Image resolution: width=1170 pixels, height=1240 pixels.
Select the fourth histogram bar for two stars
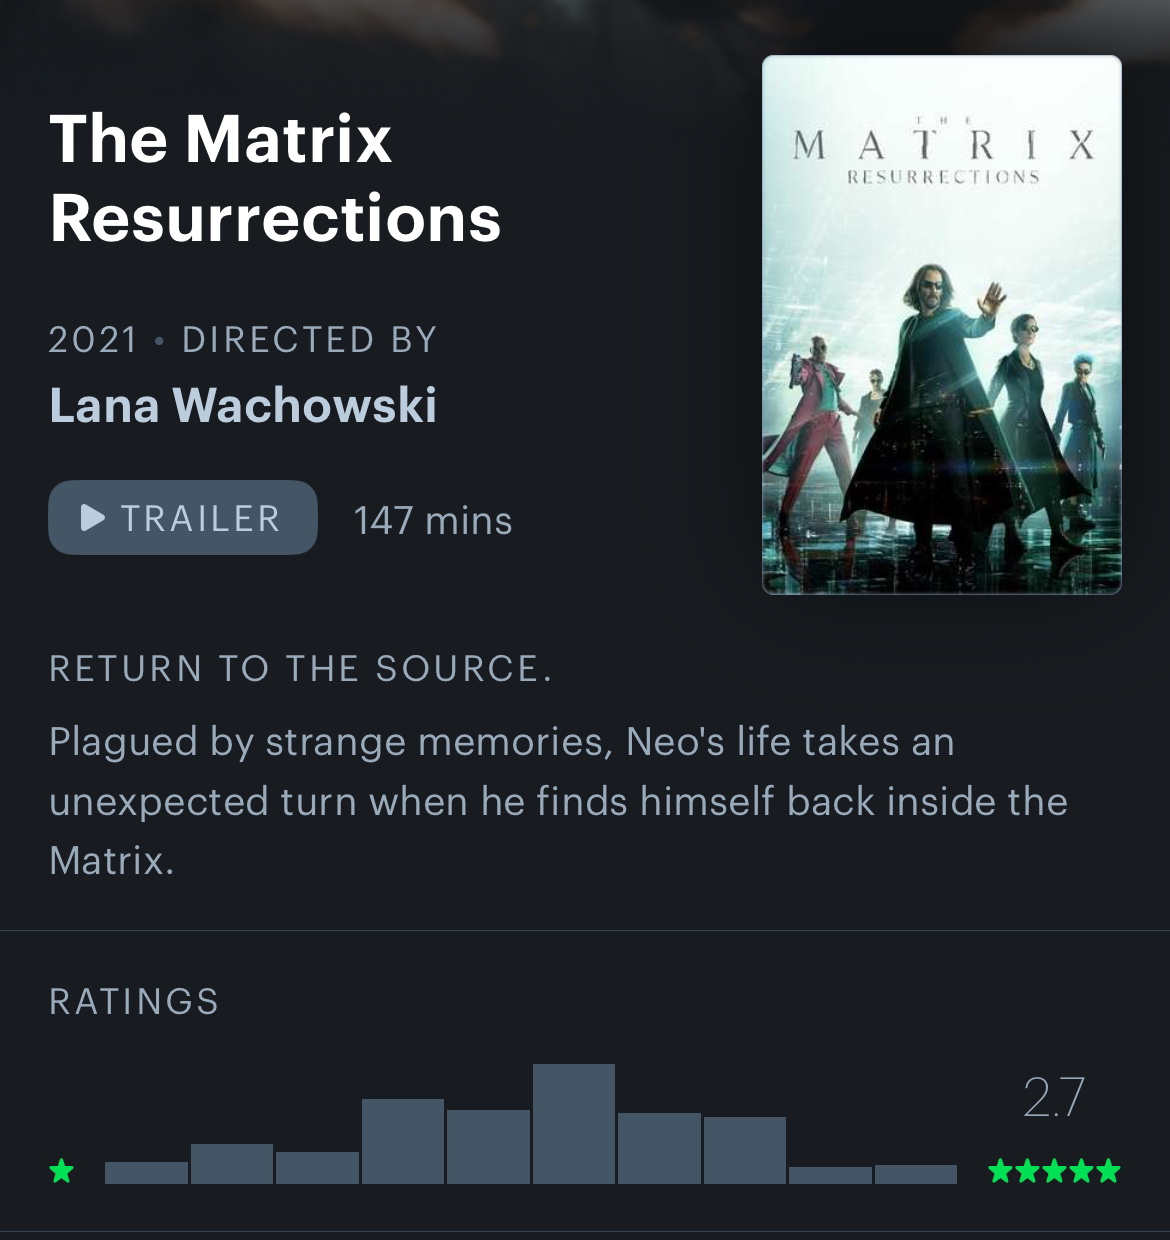(x=403, y=1141)
